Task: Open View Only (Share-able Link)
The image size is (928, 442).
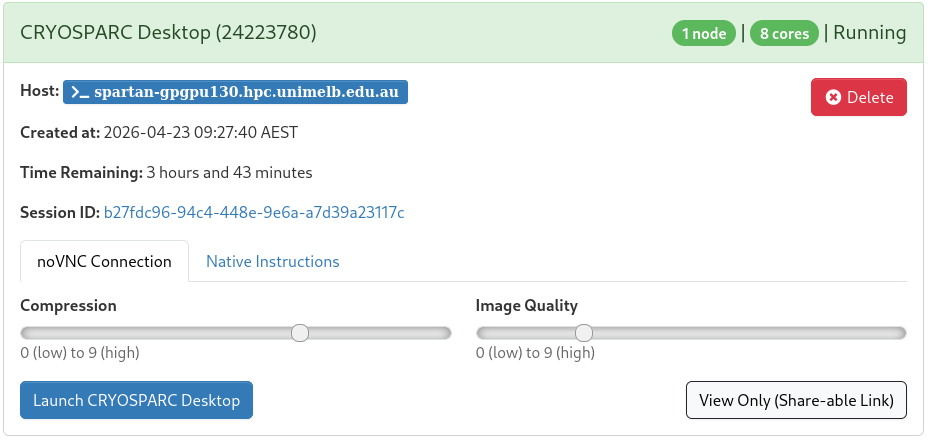Action: tap(796, 400)
